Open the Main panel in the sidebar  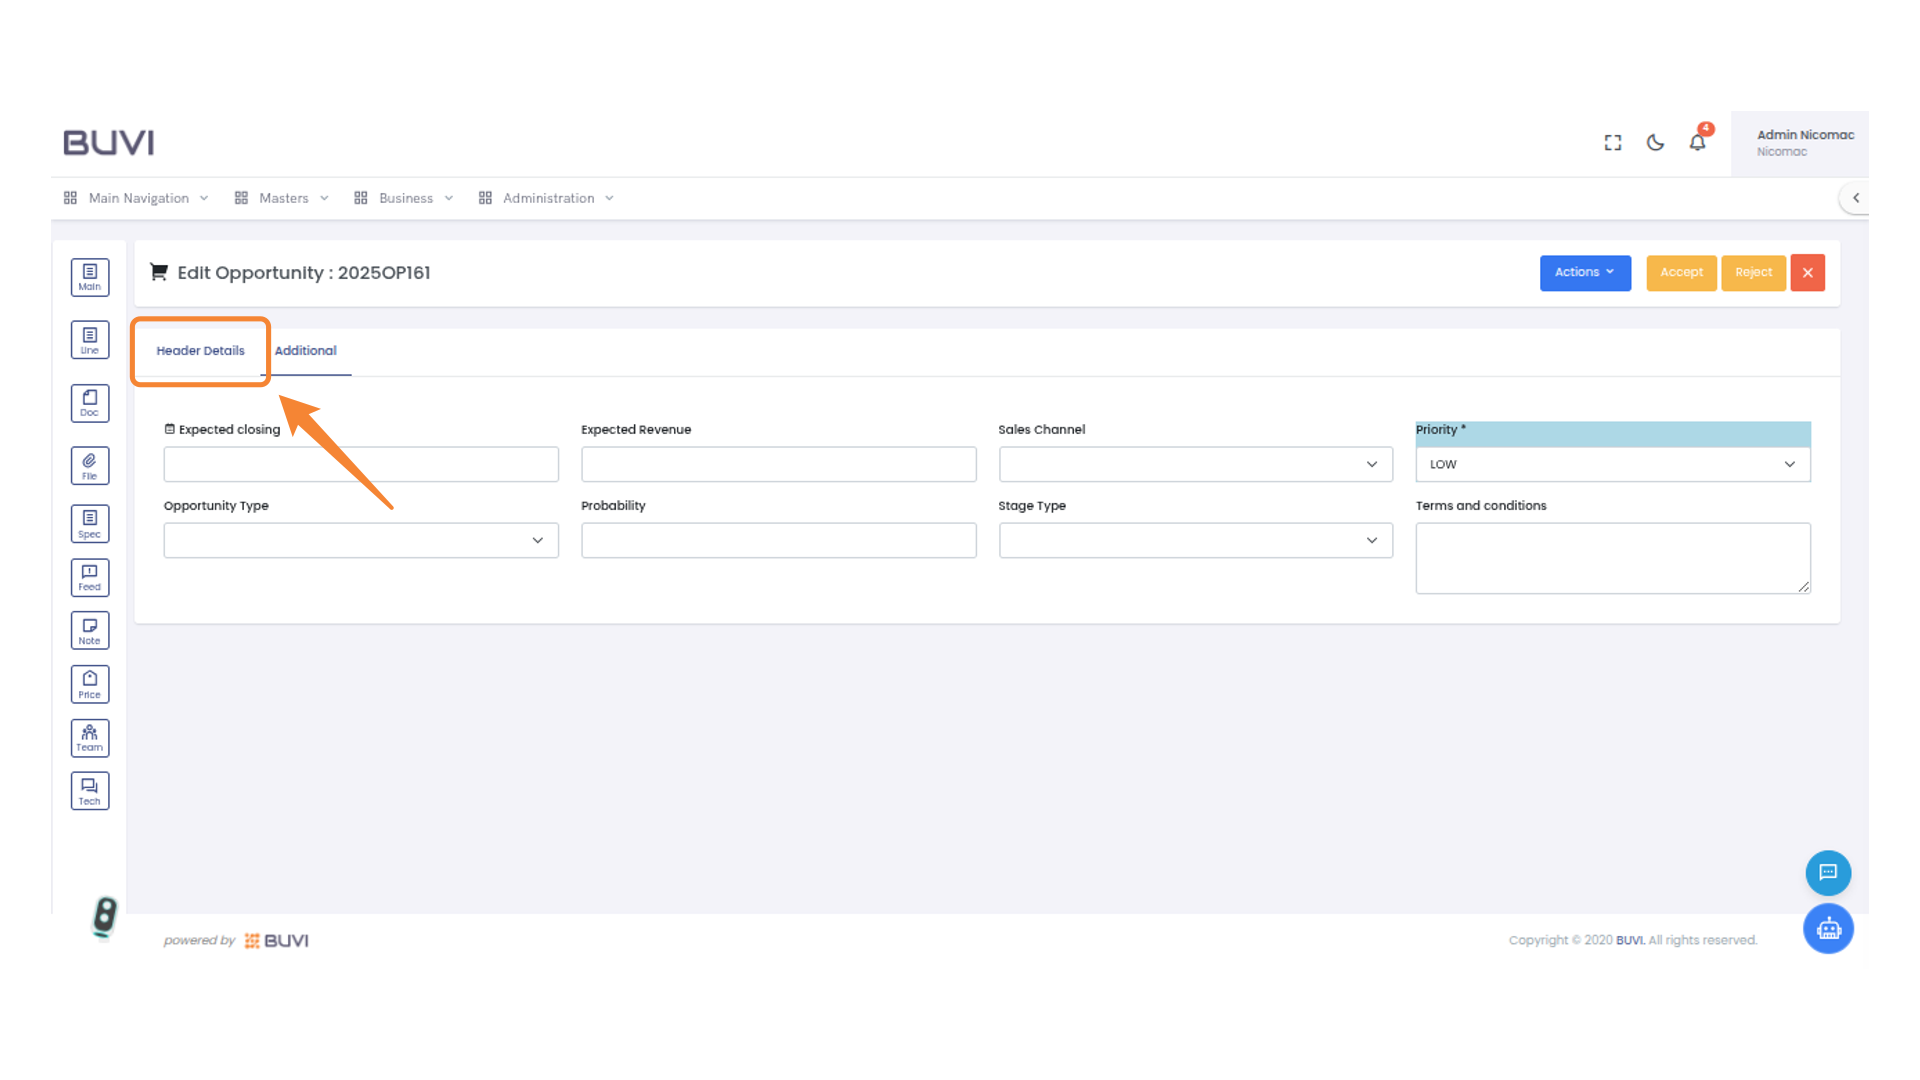point(89,277)
